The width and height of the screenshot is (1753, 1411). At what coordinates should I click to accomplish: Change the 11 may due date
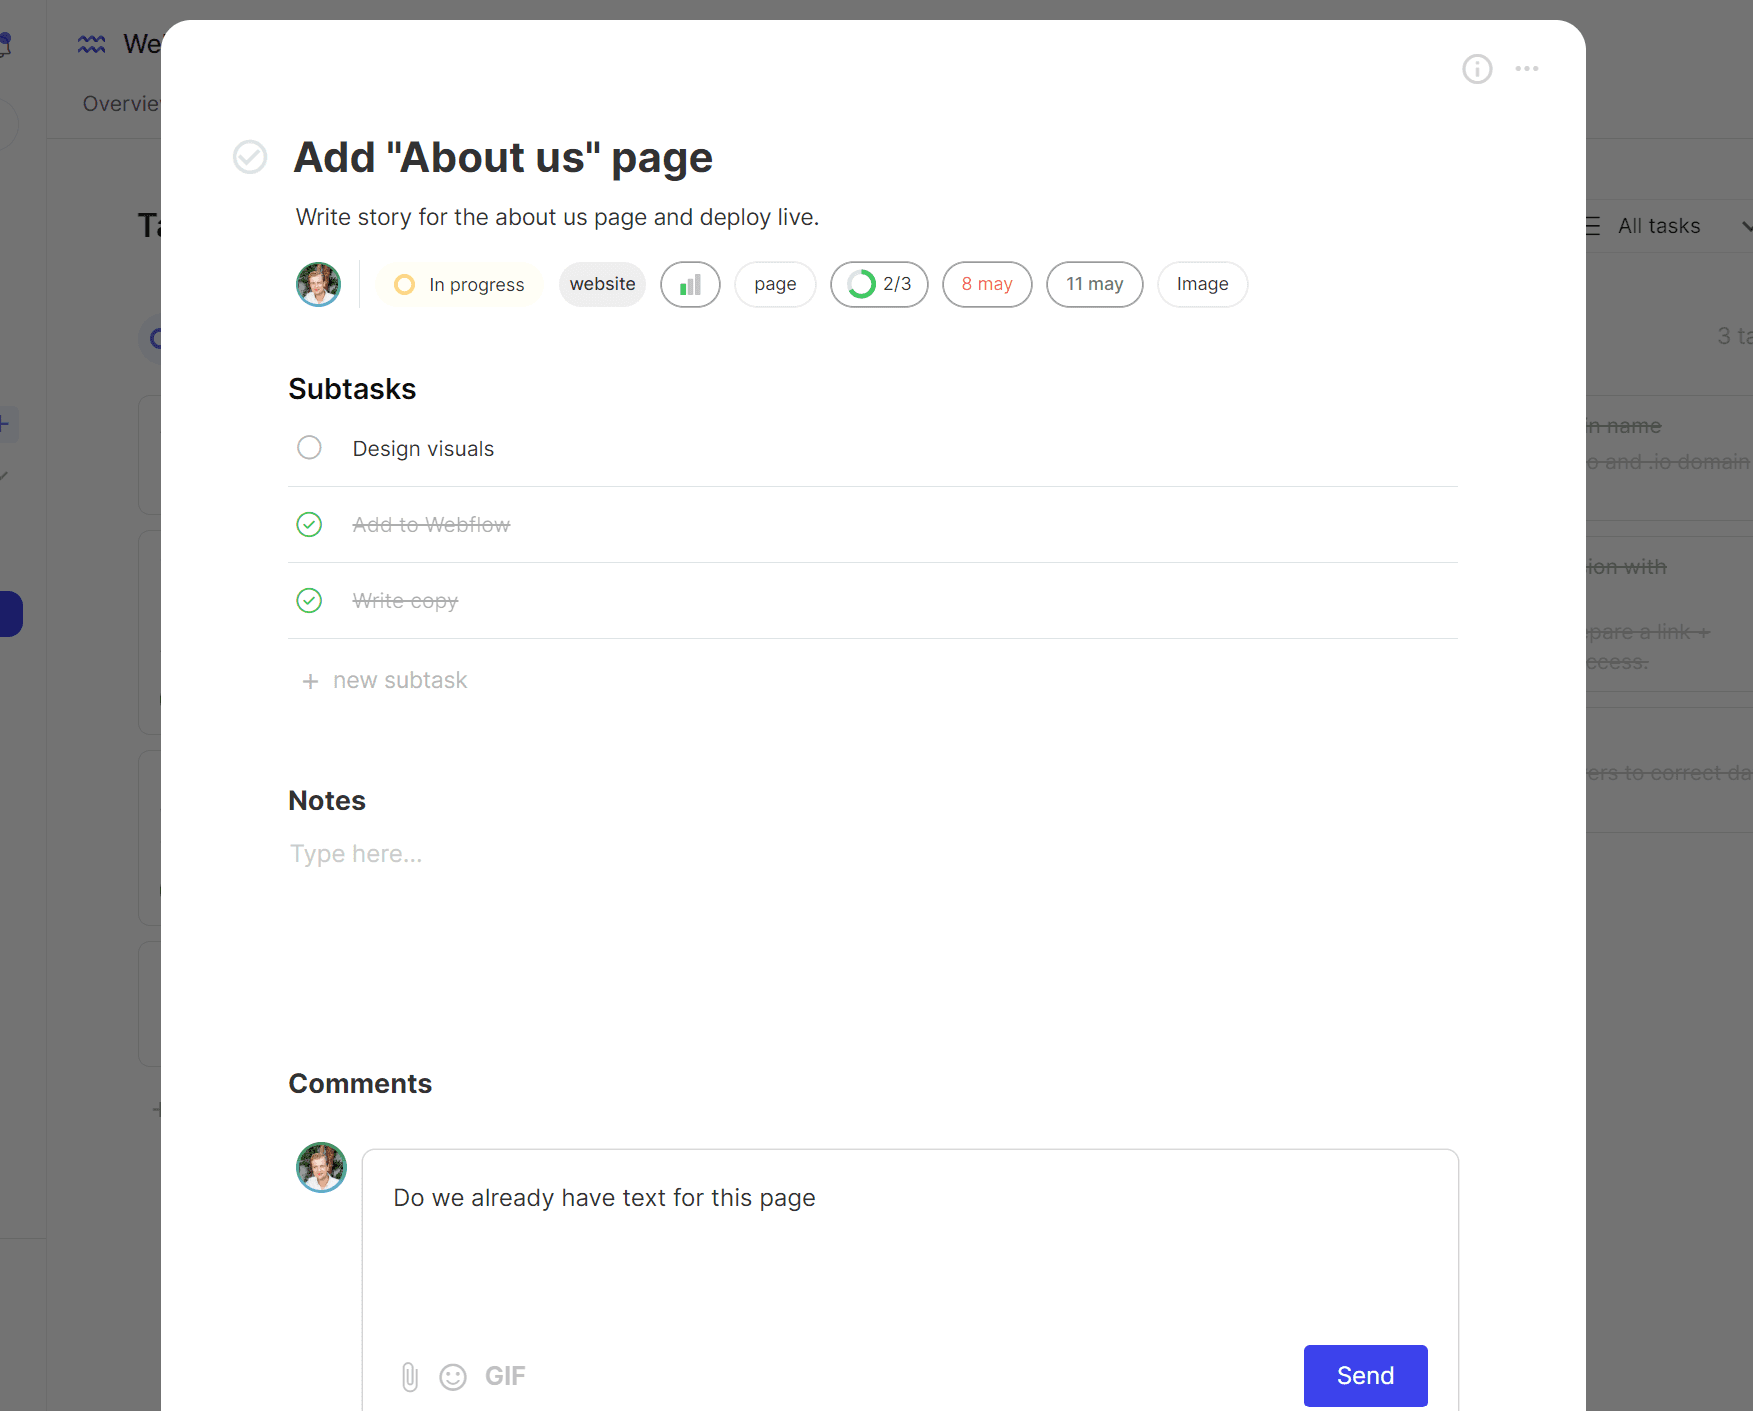1094,285
